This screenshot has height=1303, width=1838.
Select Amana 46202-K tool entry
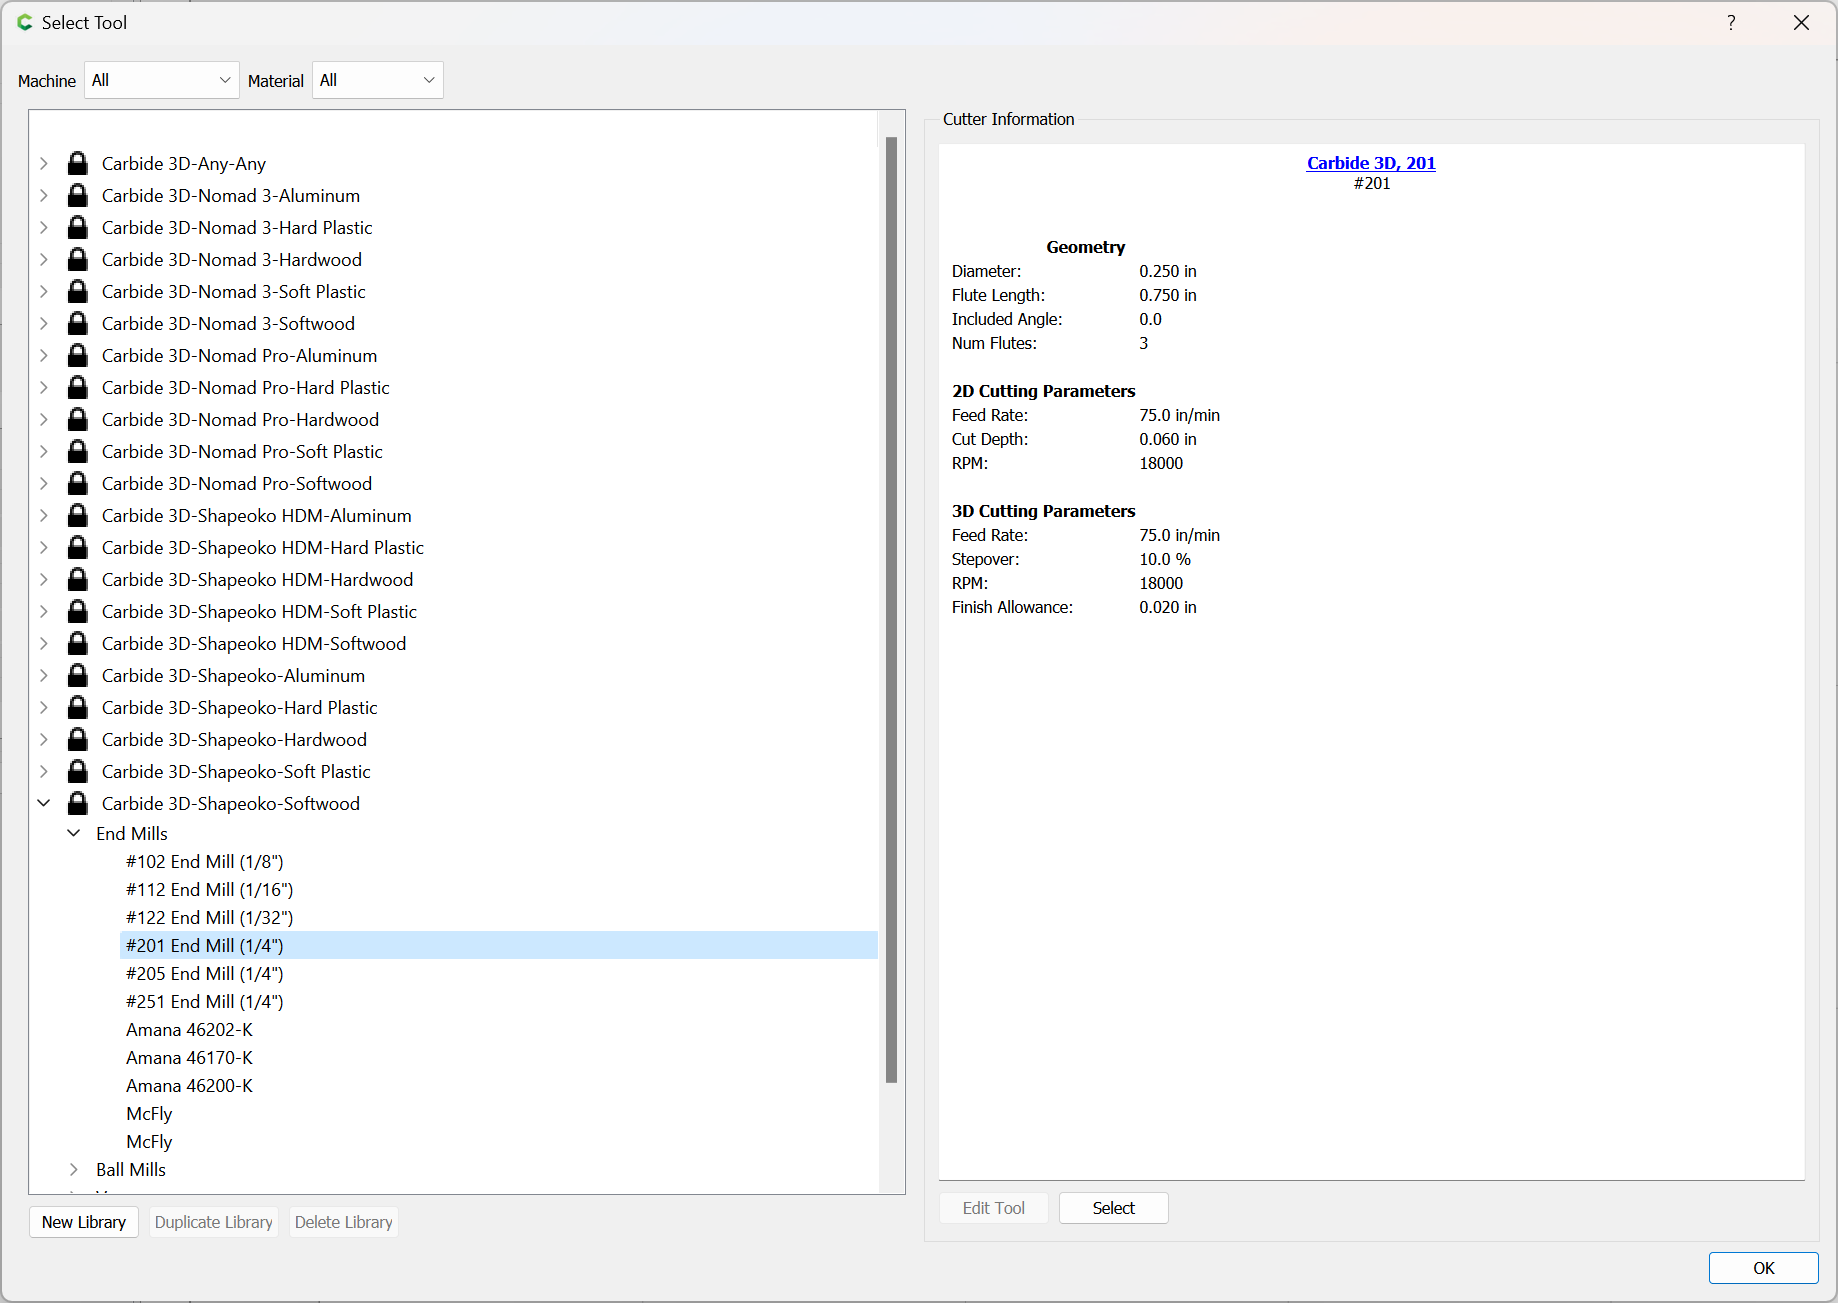pos(189,1029)
